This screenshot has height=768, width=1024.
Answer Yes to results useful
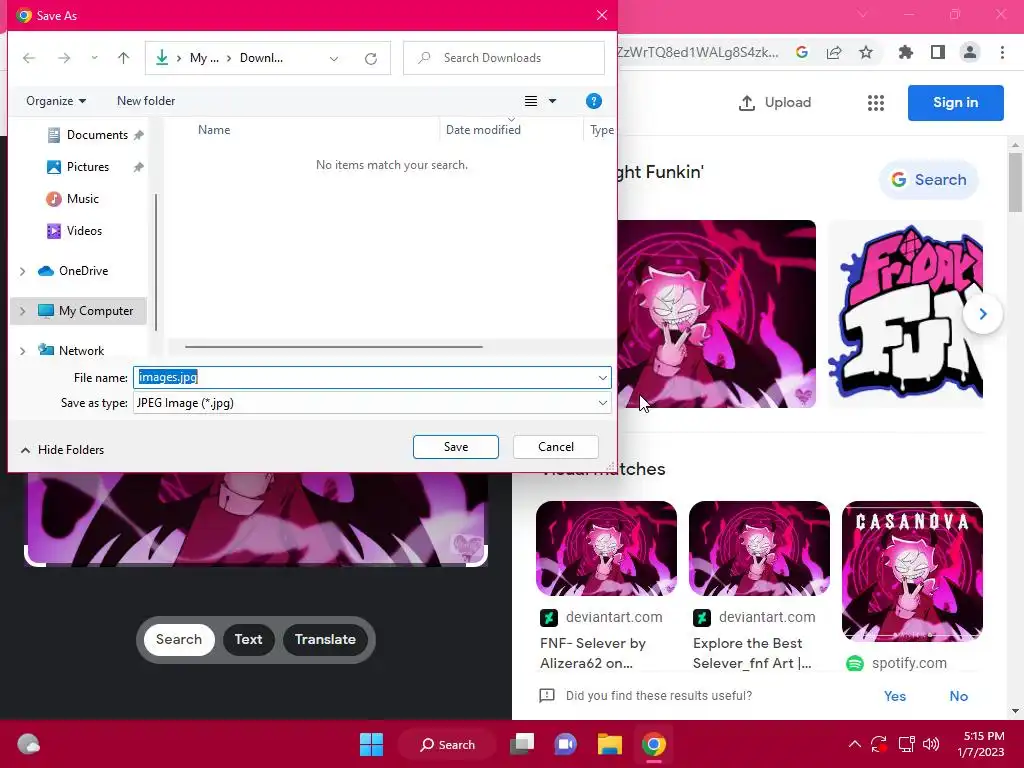895,696
